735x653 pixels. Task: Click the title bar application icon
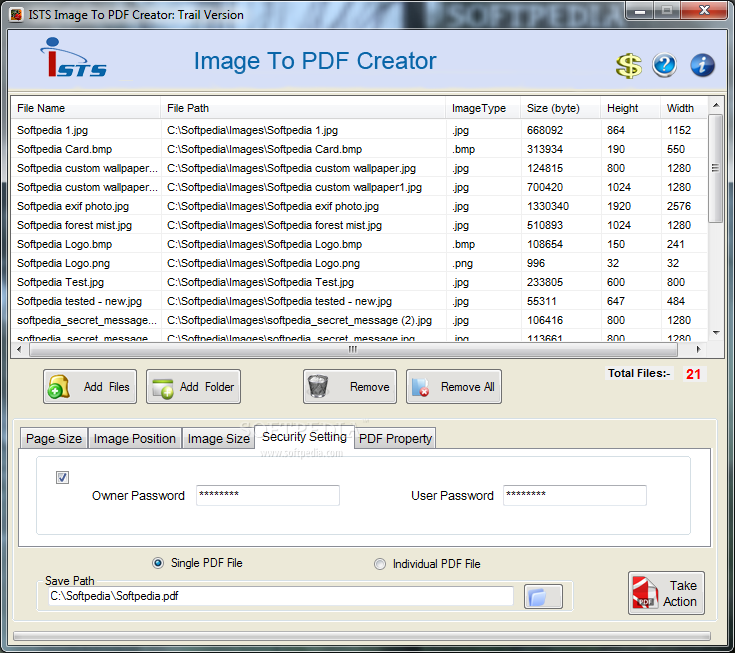(x=16, y=15)
